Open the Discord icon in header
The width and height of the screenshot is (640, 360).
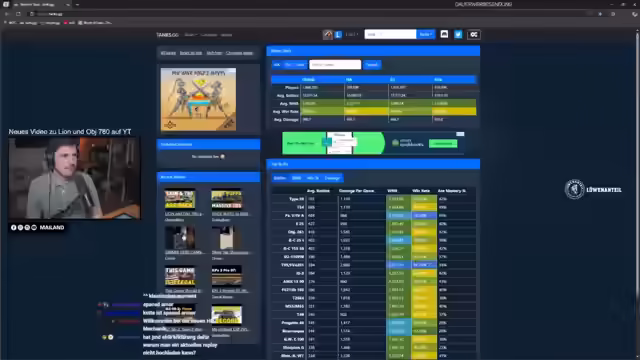tap(444, 34)
